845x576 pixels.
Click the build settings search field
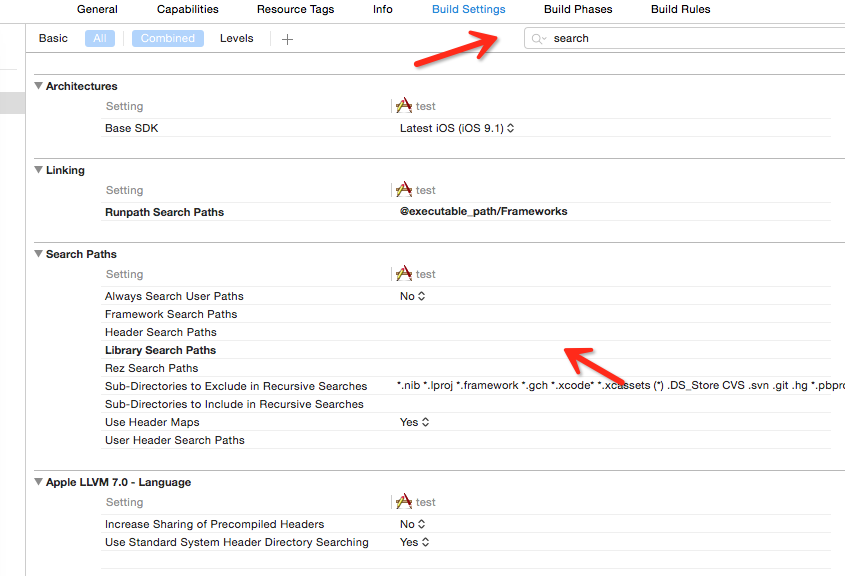[x=684, y=38]
